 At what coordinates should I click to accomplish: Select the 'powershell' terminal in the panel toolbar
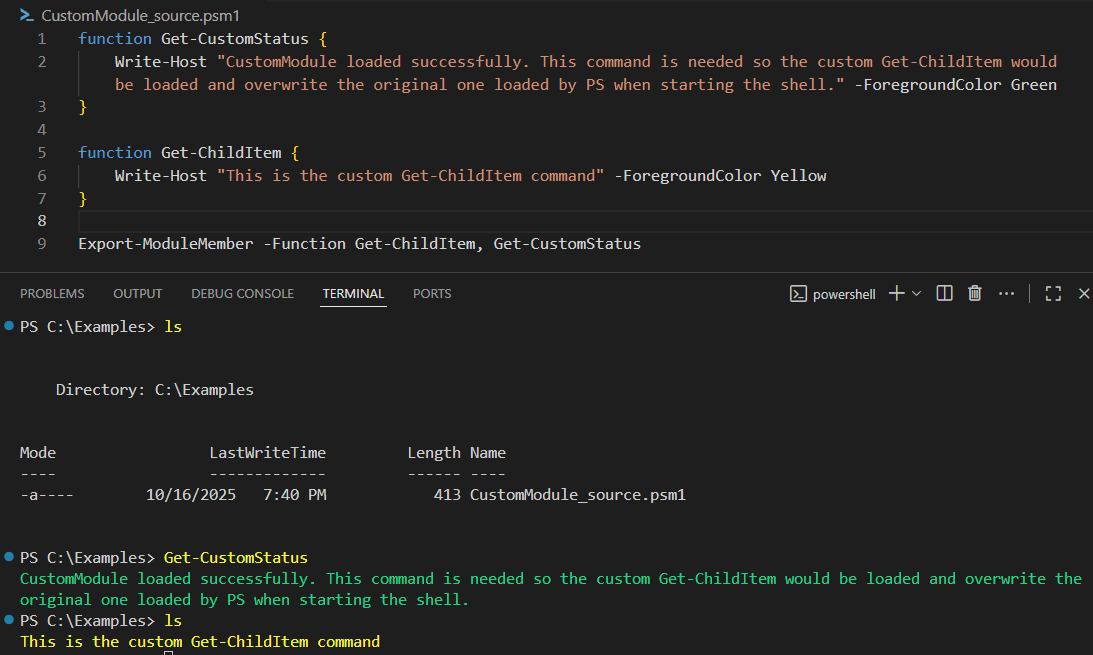[x=844, y=293]
